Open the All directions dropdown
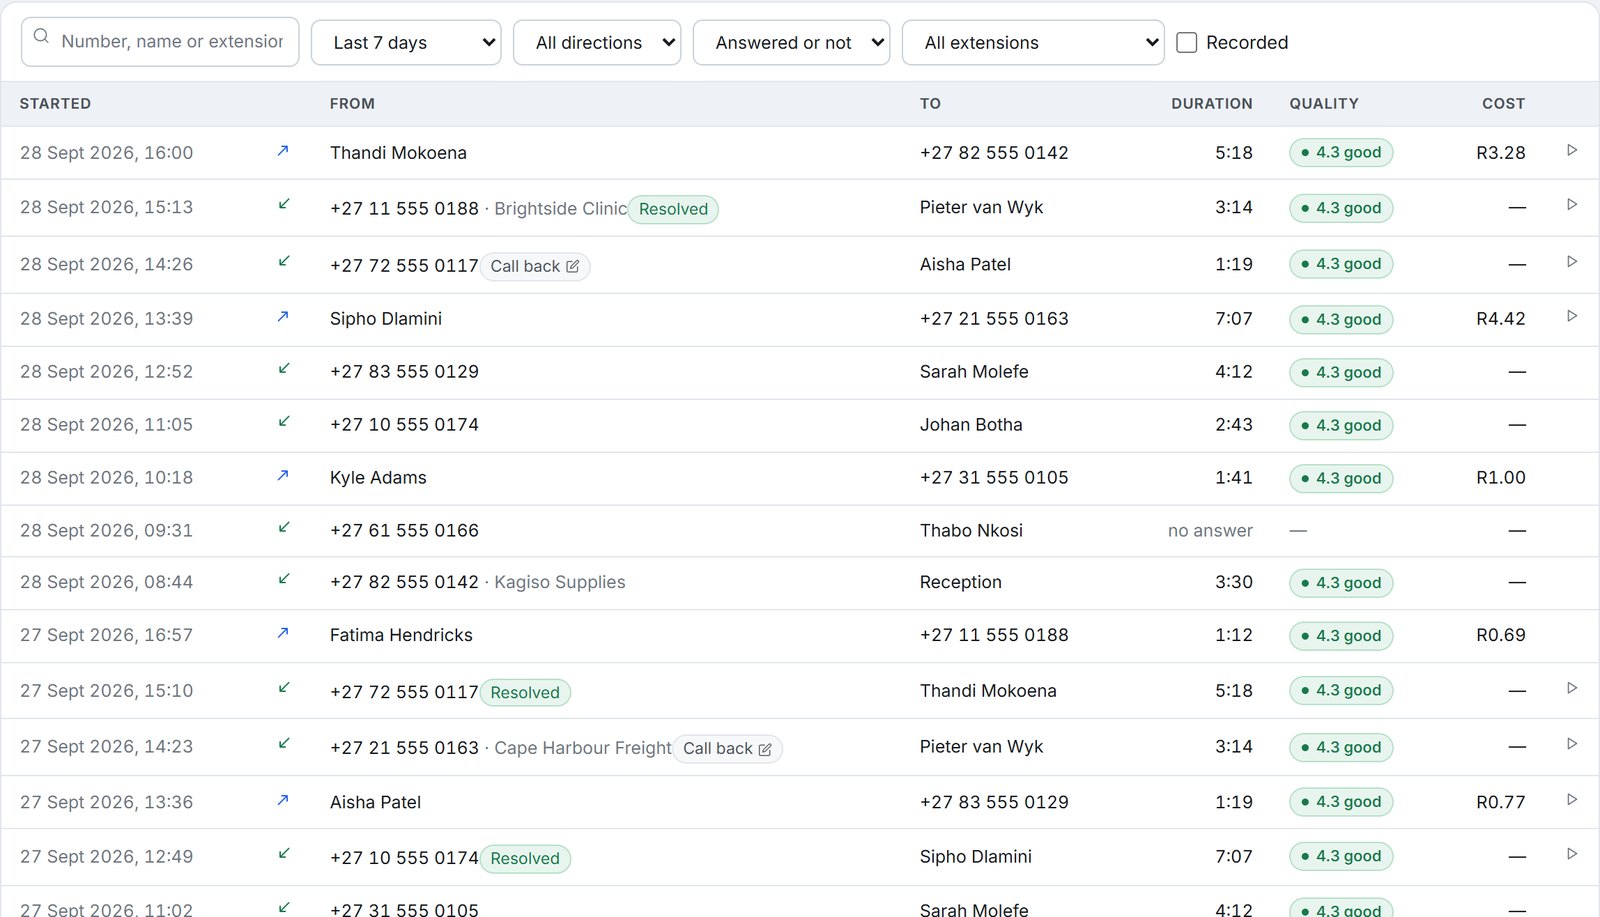1600x917 pixels. click(597, 42)
